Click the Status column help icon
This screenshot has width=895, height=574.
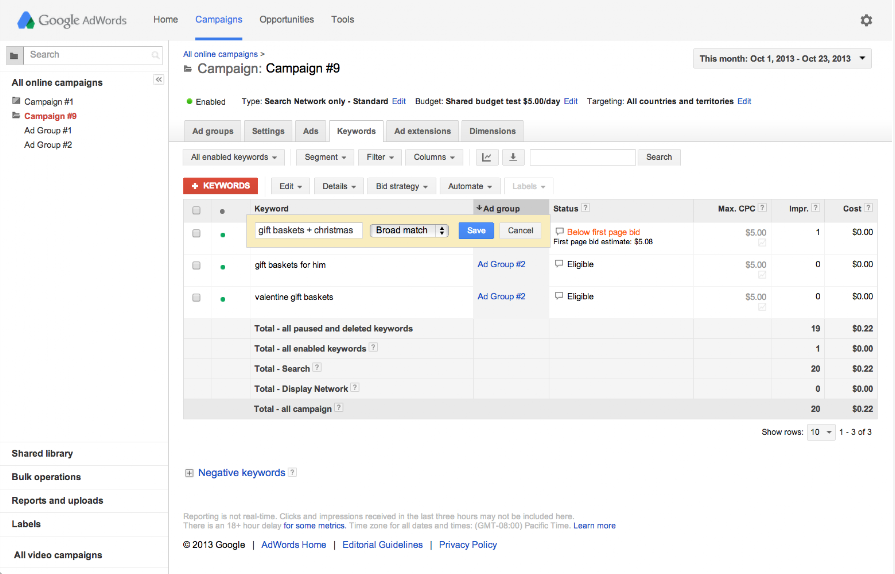[x=586, y=209]
